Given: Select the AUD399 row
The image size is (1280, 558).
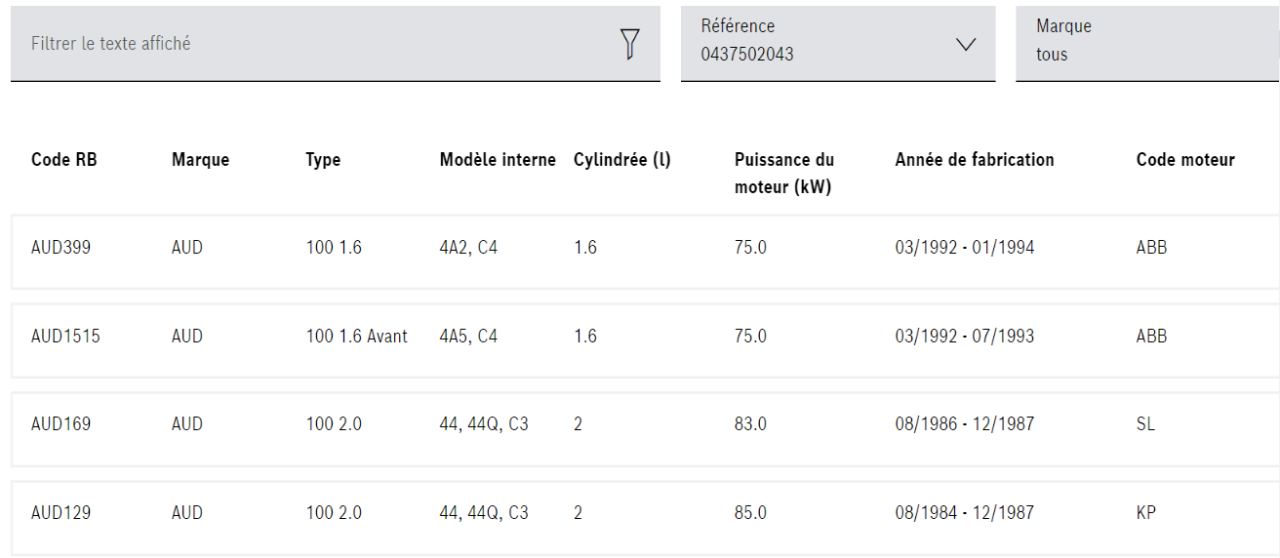Looking at the screenshot, I should point(61,248).
